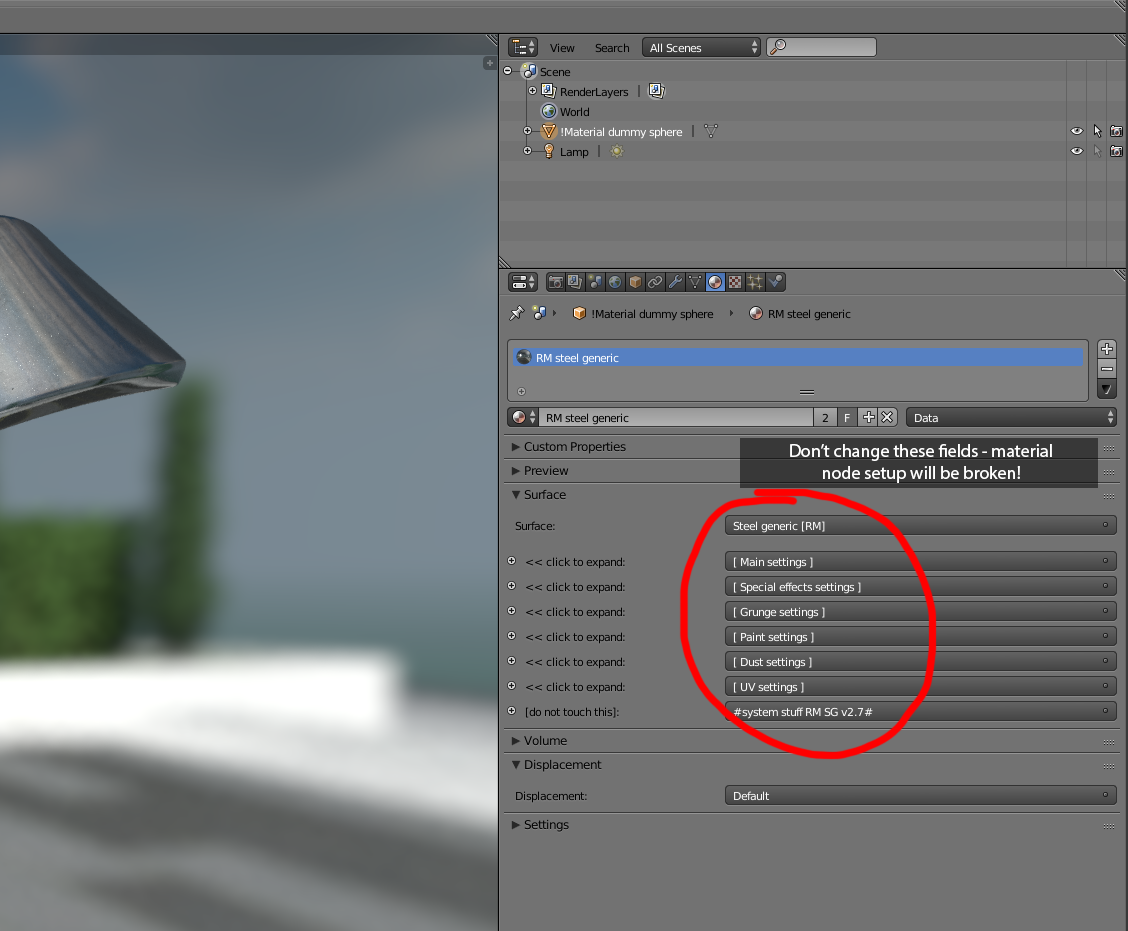Open Modifiers wrench icon tab
This screenshot has height=931, width=1128.
675,283
